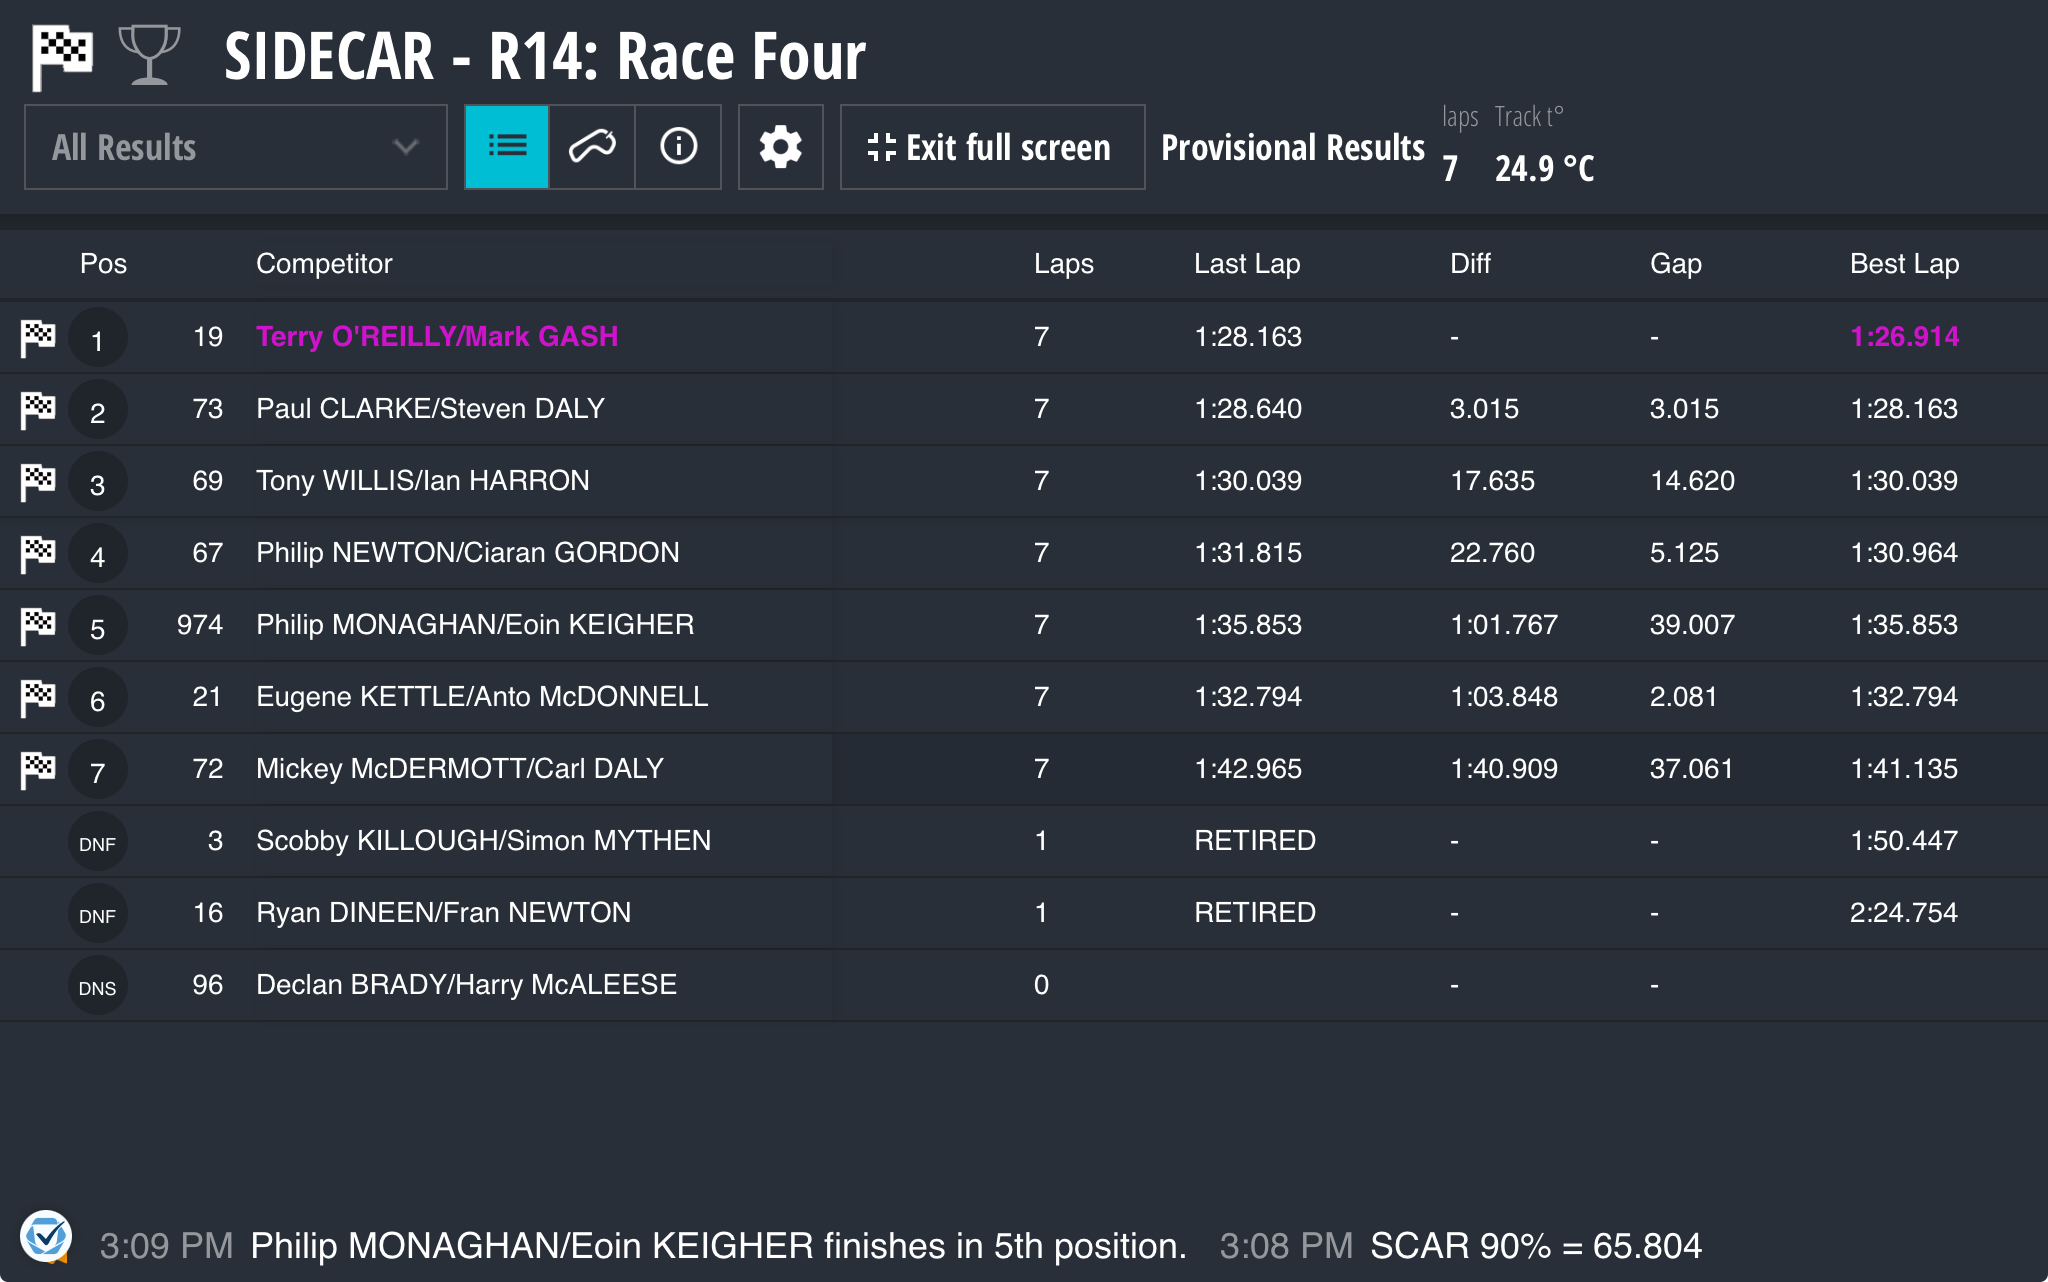Click the purple fastest lap 1:26.914

[1904, 337]
